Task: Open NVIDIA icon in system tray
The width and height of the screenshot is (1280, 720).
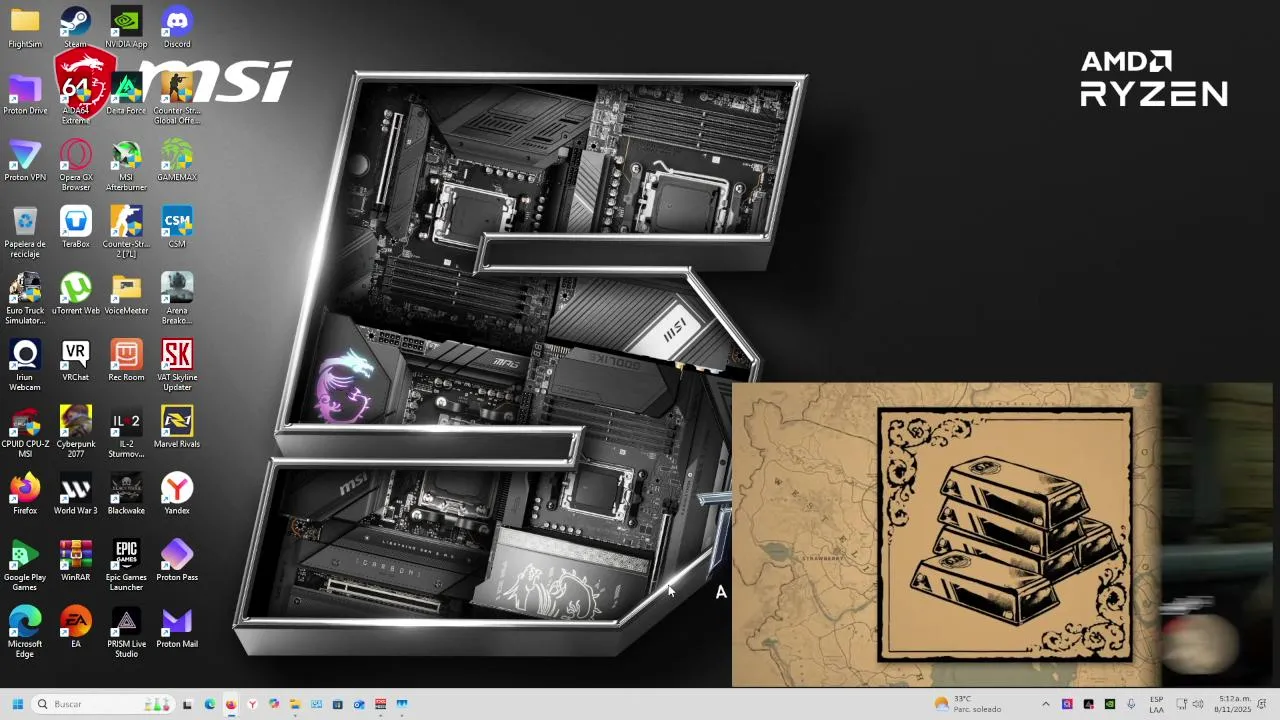Action: click(x=1109, y=704)
